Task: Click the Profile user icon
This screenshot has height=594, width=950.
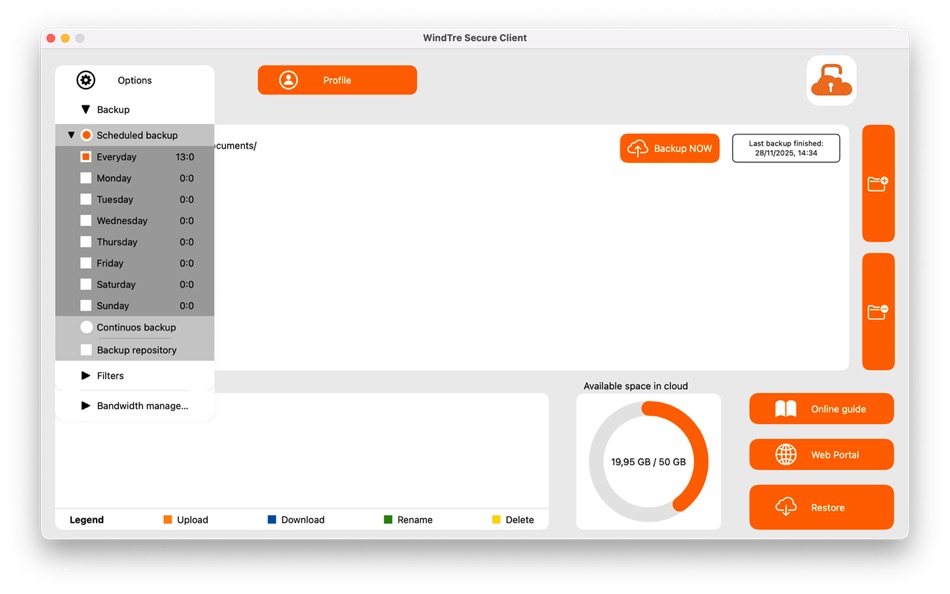Action: point(289,80)
